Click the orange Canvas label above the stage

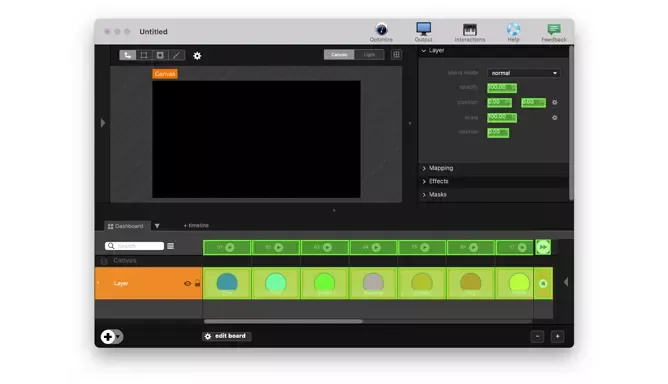click(165, 74)
